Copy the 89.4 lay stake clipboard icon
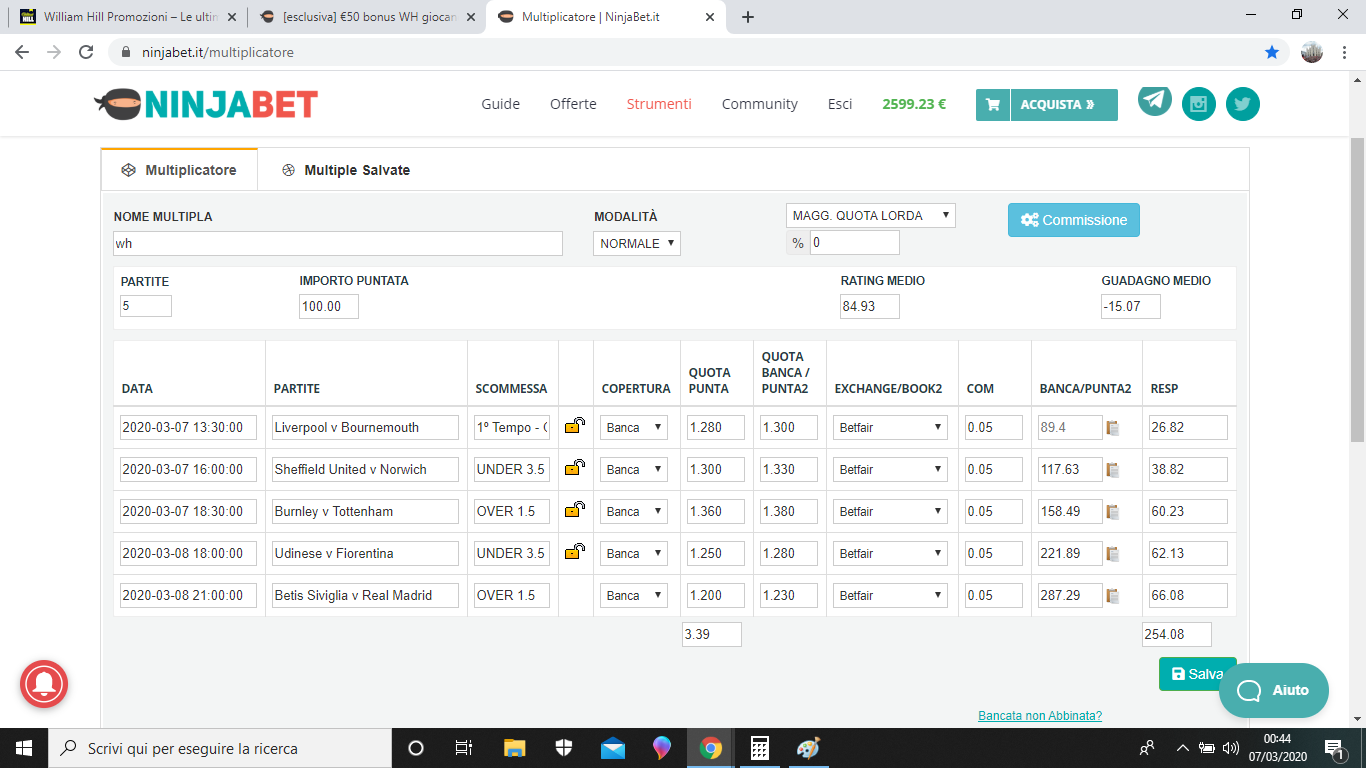The width and height of the screenshot is (1366, 768). click(x=1113, y=428)
